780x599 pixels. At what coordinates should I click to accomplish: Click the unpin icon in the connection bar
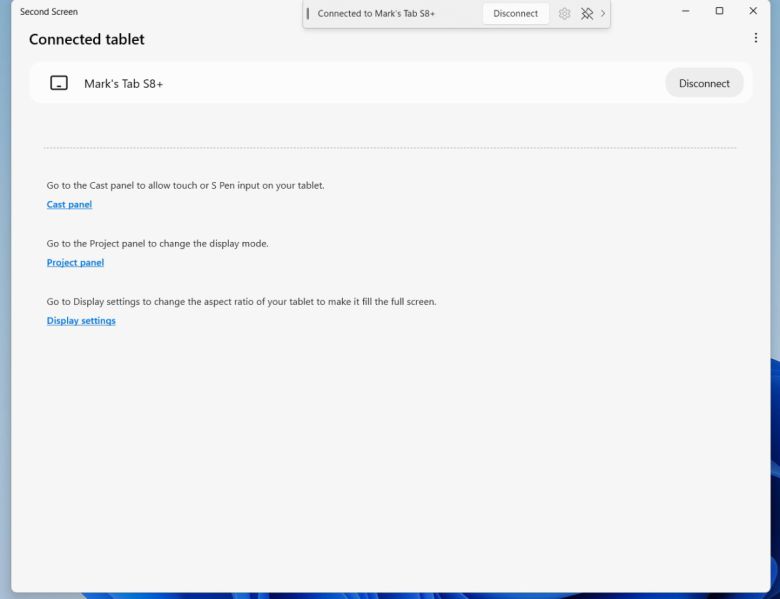tap(587, 14)
